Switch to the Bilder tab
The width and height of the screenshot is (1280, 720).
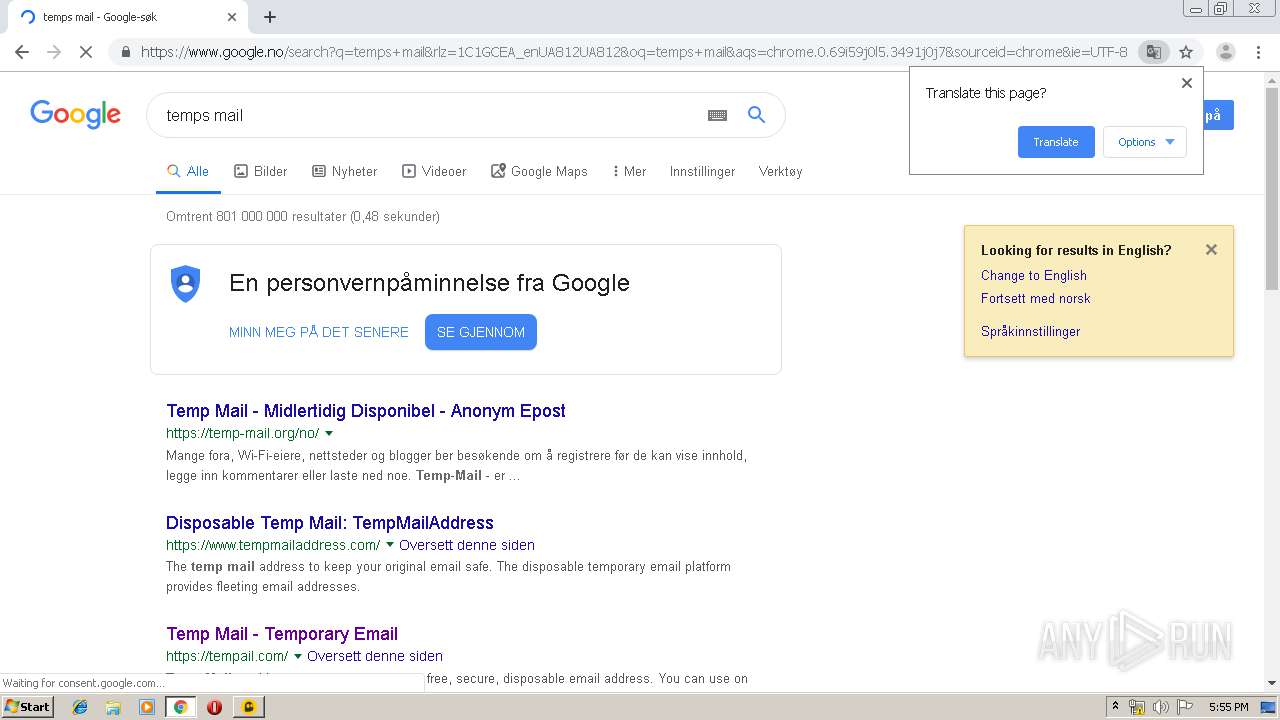coord(261,171)
